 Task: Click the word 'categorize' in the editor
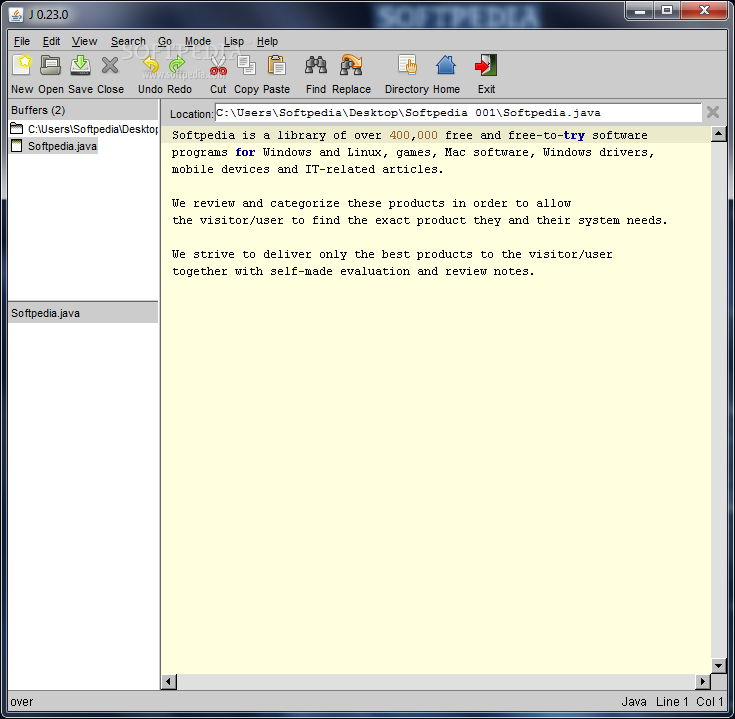tap(305, 203)
